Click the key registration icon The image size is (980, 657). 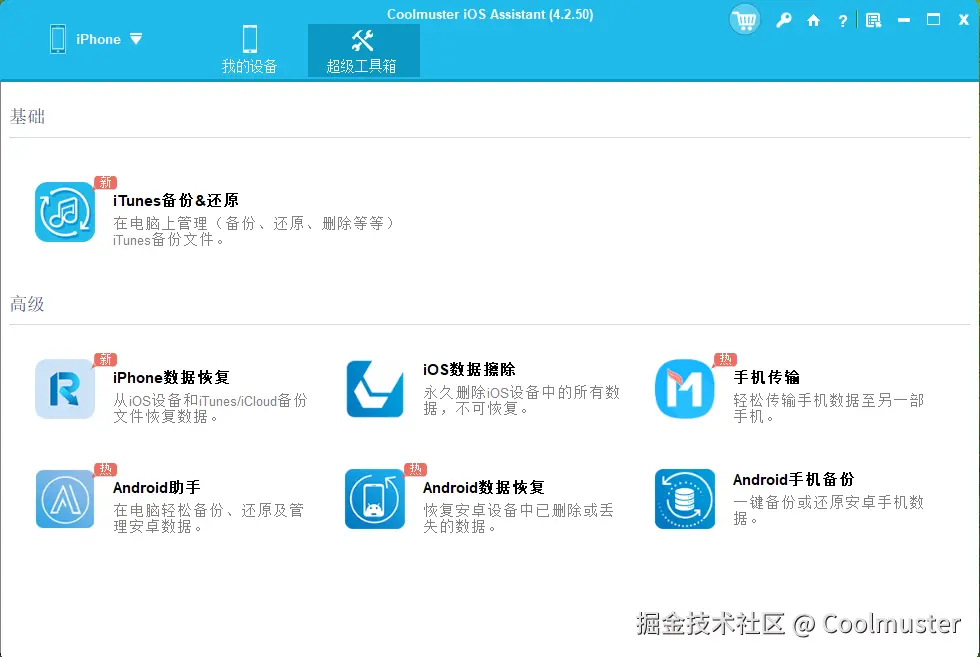click(x=784, y=19)
